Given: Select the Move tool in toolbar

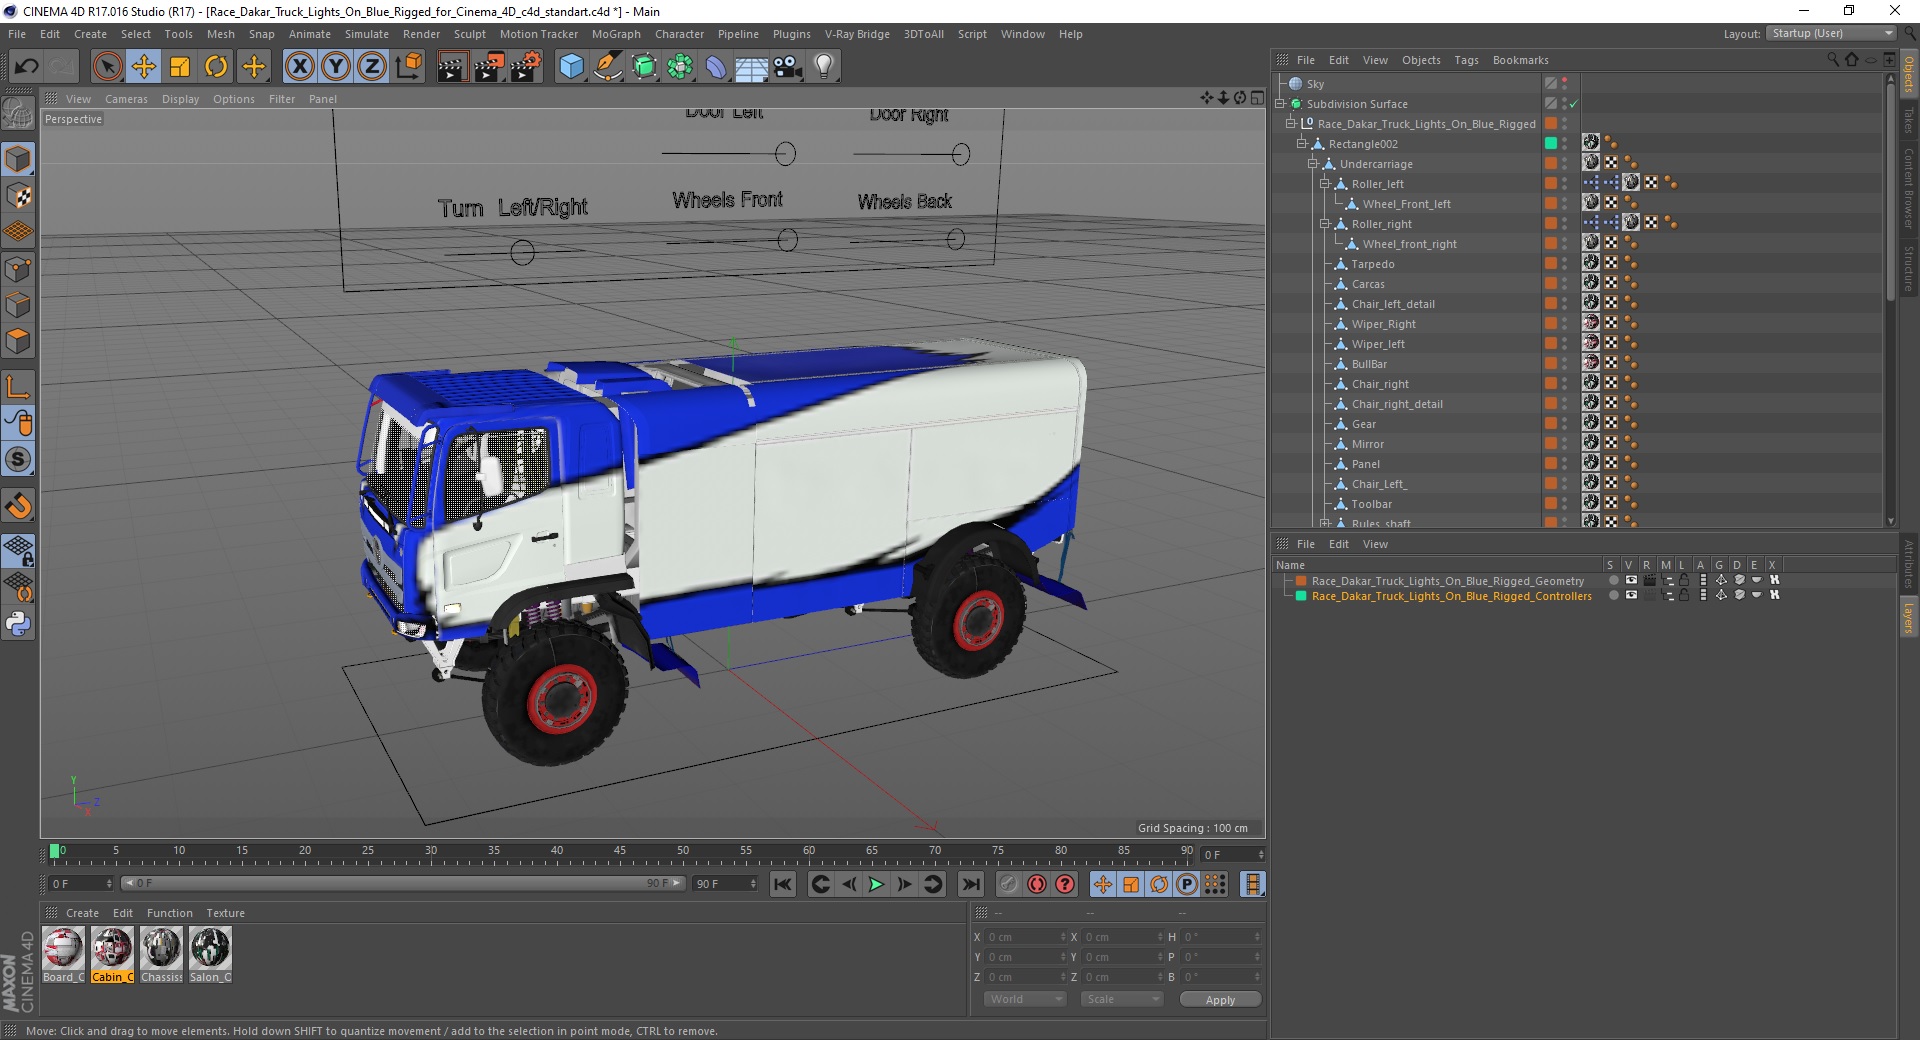Looking at the screenshot, I should coord(144,67).
